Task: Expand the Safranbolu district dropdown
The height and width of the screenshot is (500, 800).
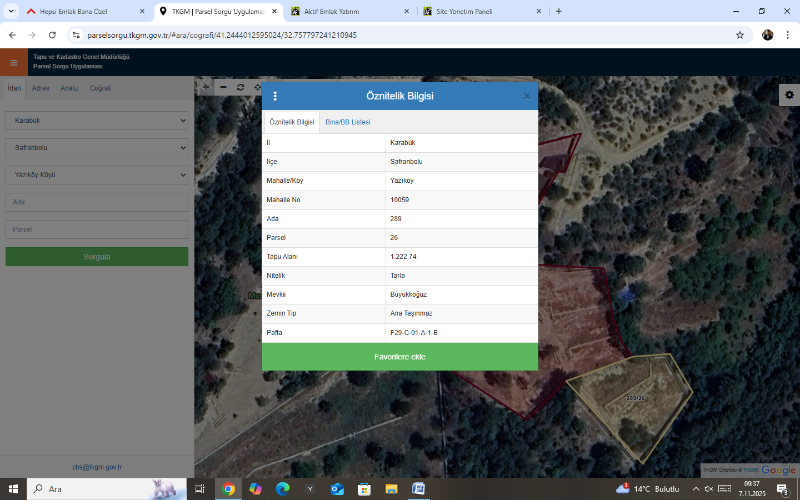Action: coord(96,146)
